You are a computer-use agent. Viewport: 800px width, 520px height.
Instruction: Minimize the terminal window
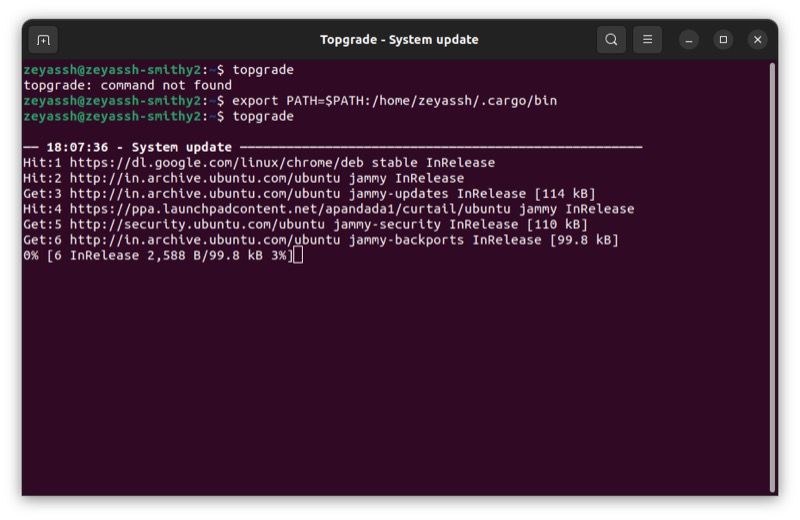(688, 40)
